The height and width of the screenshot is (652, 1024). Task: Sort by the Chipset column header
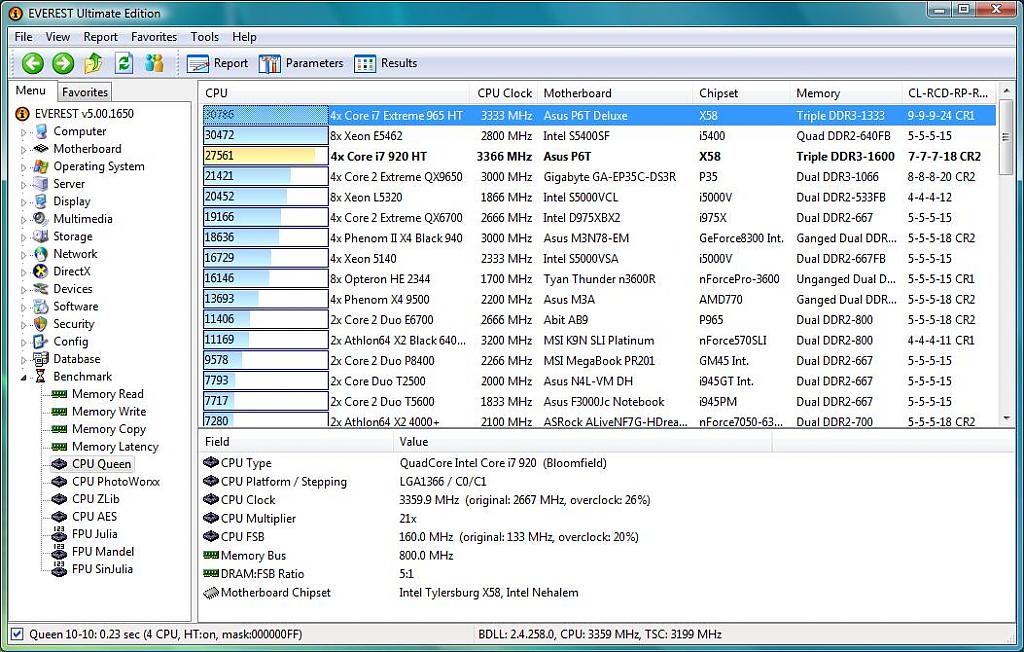pos(742,93)
